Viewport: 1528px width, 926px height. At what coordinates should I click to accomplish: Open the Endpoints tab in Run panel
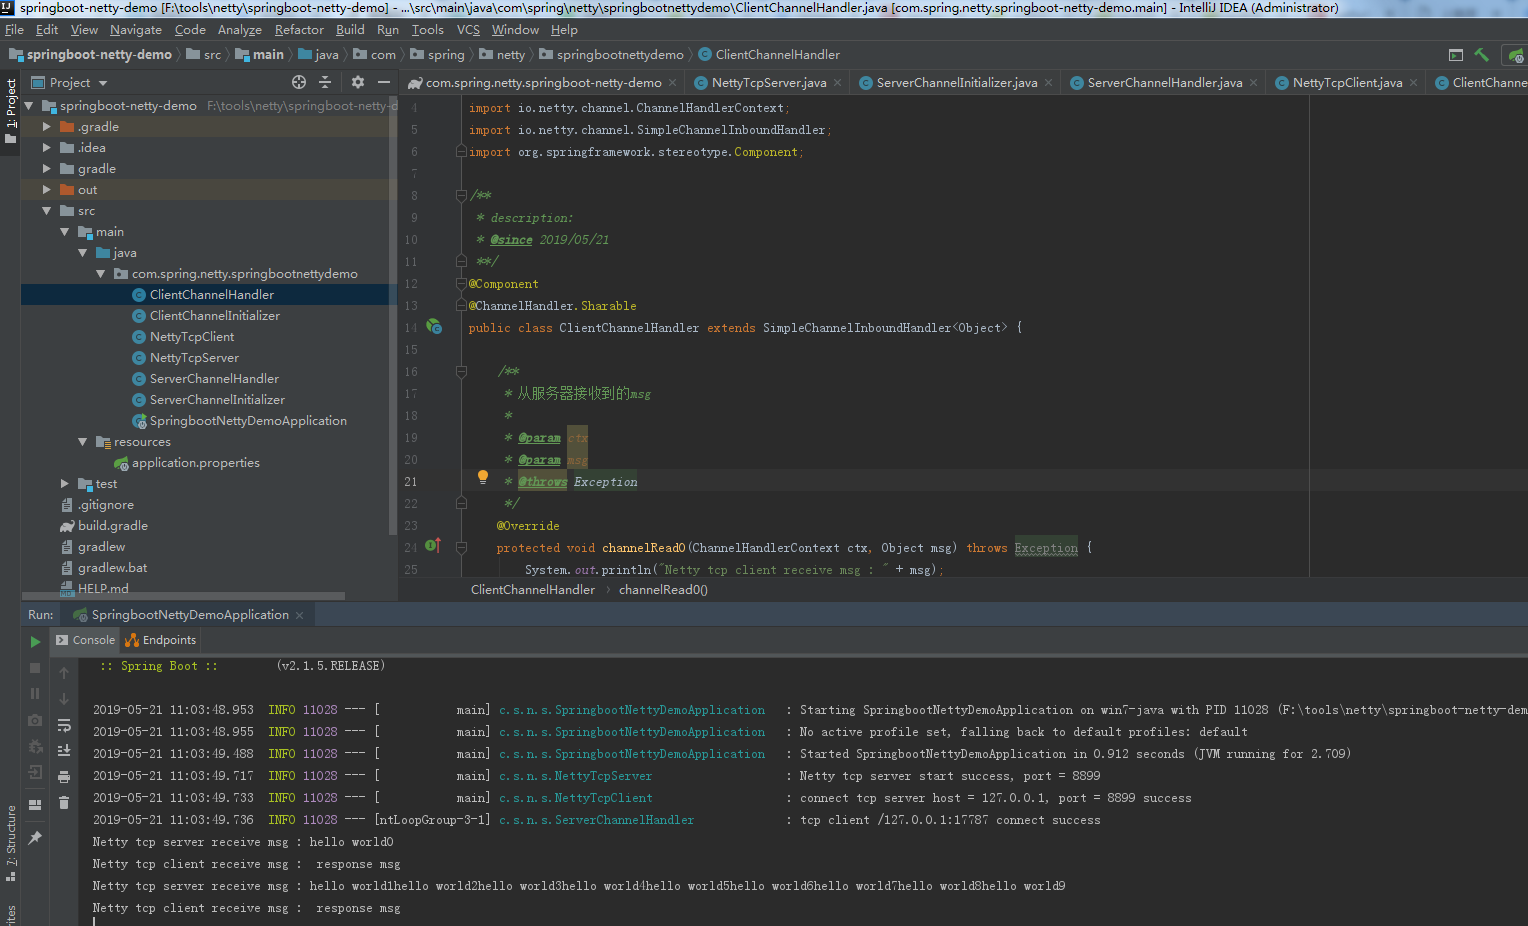pyautogui.click(x=161, y=640)
